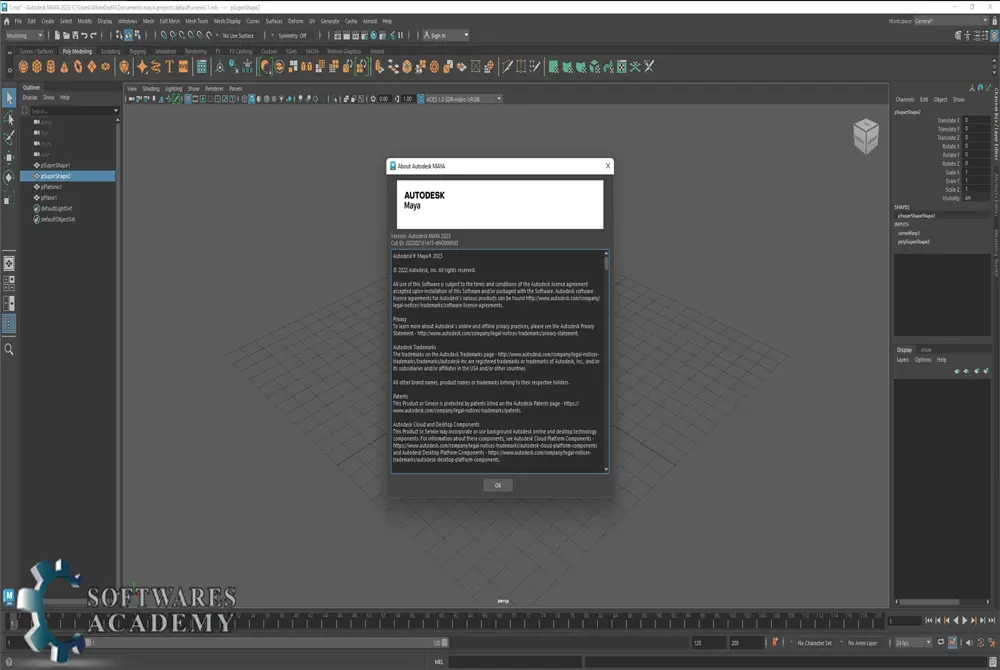
Task: Select the polygon sphere shelf icon
Action: (x=24, y=66)
